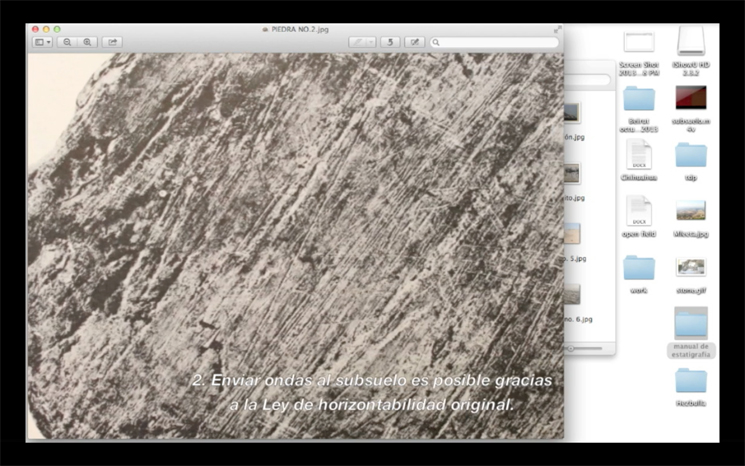
Task: Click the no. 6.jpg file name
Action: (x=578, y=320)
